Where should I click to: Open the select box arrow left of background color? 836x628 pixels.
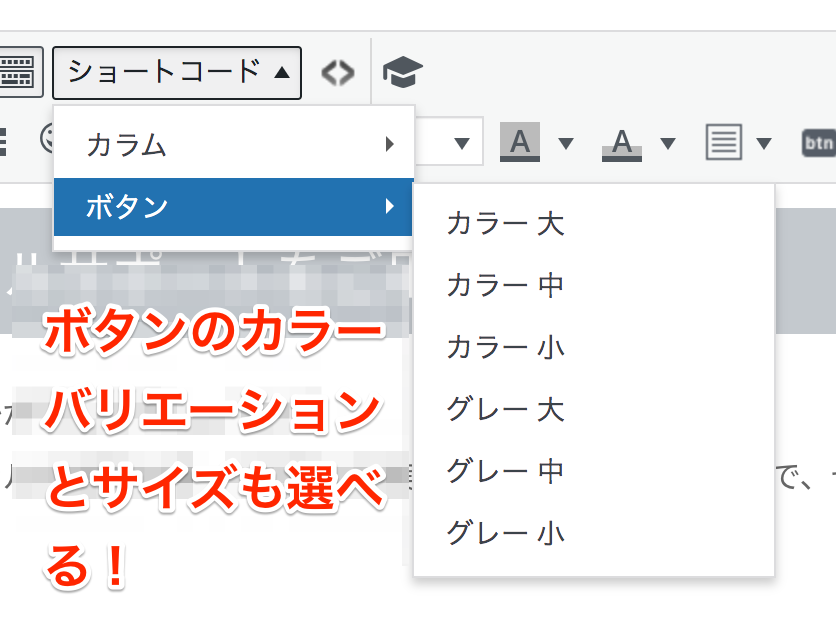[x=461, y=143]
